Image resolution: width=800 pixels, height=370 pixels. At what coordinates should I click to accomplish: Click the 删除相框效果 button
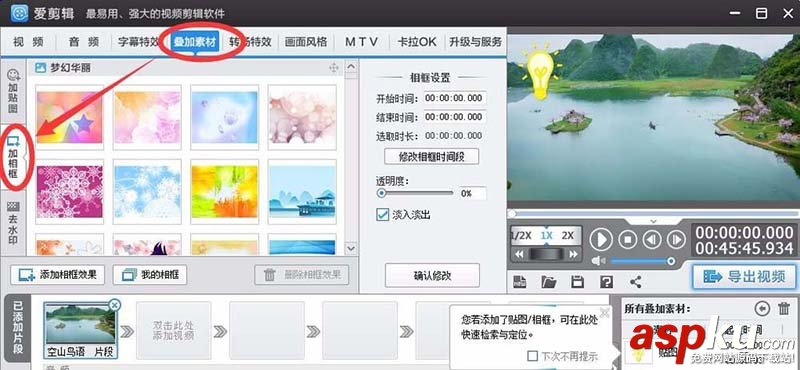pos(302,275)
